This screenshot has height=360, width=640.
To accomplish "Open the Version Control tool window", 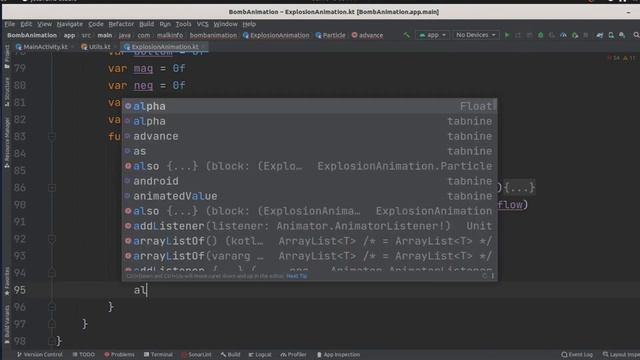I will coord(40,355).
